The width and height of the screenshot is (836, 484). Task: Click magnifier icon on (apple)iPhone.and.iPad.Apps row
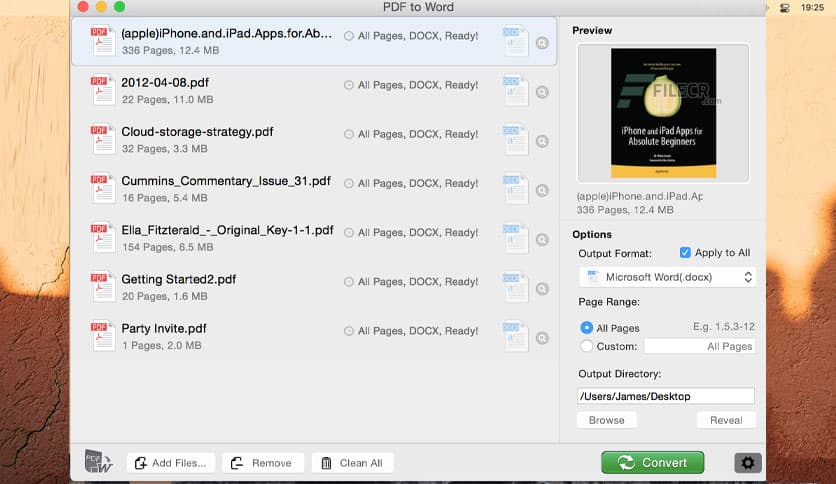click(542, 43)
